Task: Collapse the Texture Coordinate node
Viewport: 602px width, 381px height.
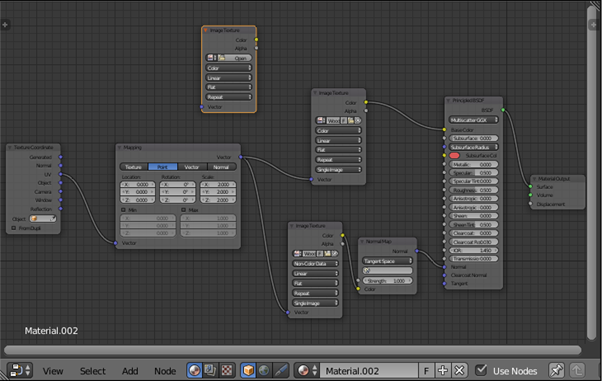Action: click(10, 147)
